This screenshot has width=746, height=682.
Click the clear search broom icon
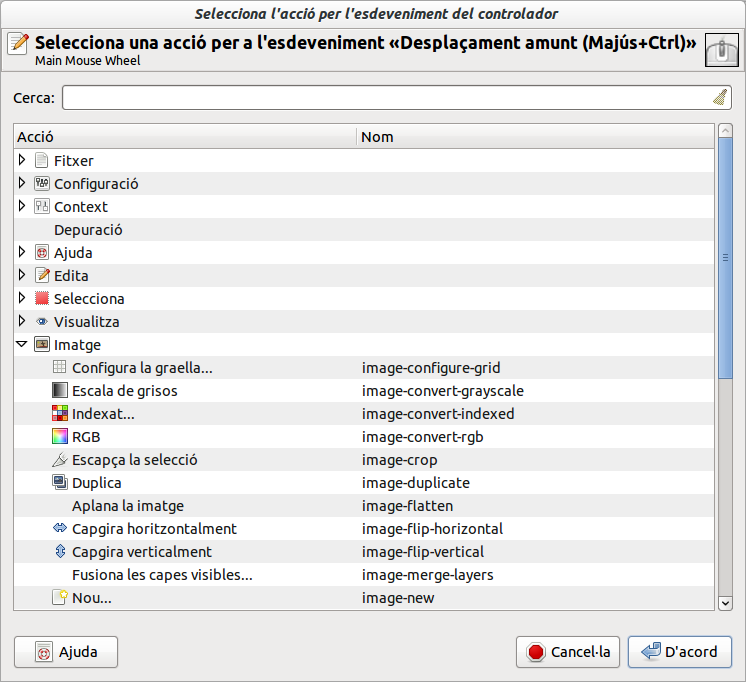point(719,98)
